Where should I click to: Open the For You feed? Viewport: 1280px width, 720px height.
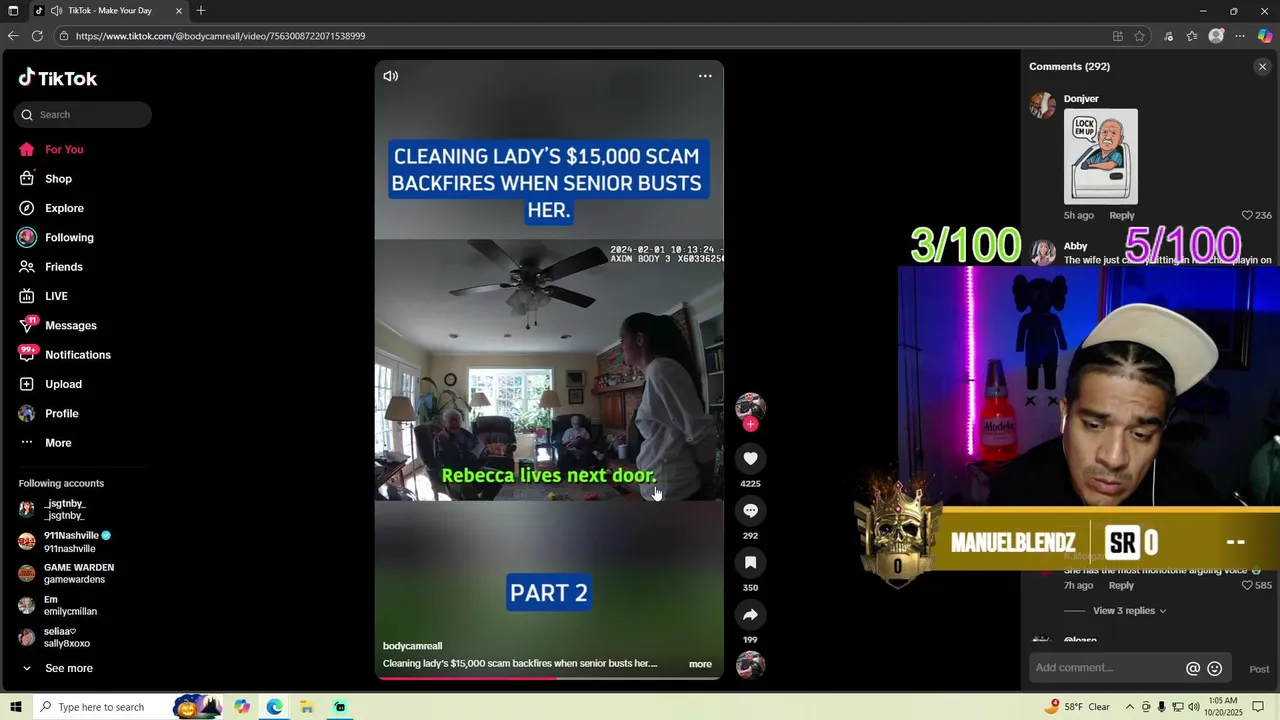tap(64, 149)
